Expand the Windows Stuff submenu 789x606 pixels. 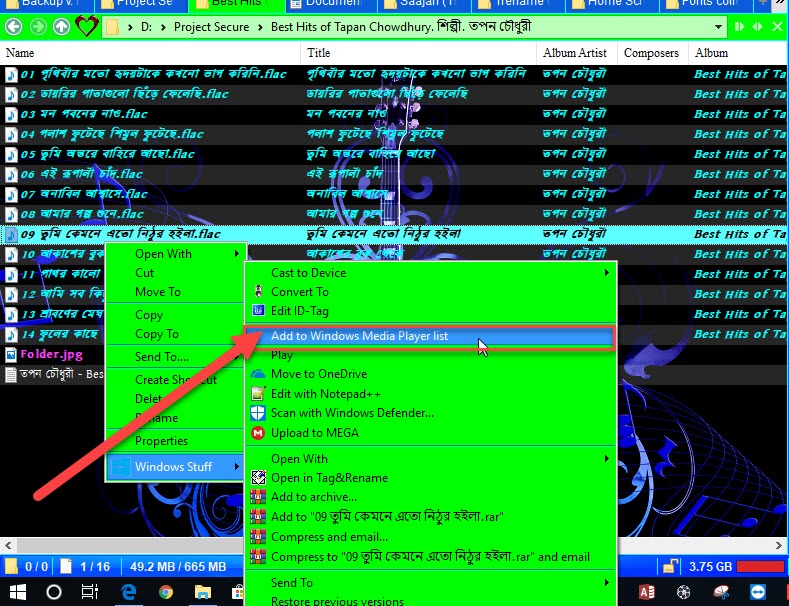[236, 467]
